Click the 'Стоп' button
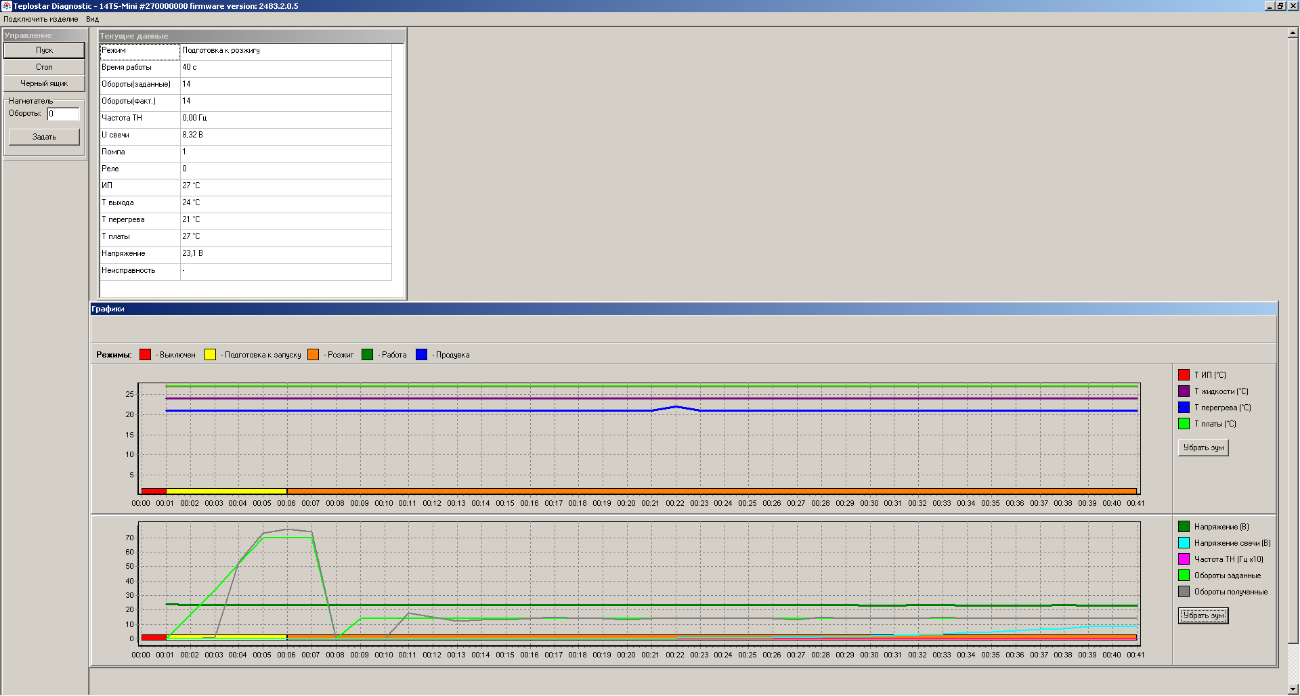Screen dimensions: 1300x696 pyautogui.click(x=44, y=67)
